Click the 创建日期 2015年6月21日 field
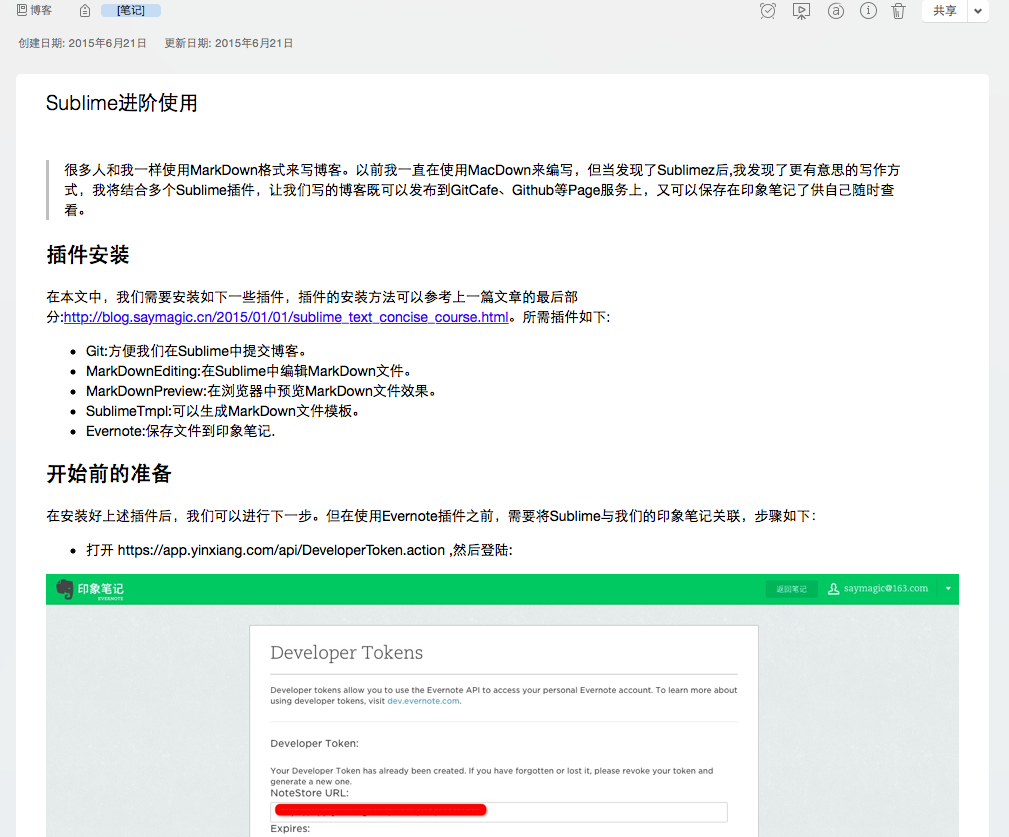Screen dimensions: 1009x837 click(x=82, y=43)
